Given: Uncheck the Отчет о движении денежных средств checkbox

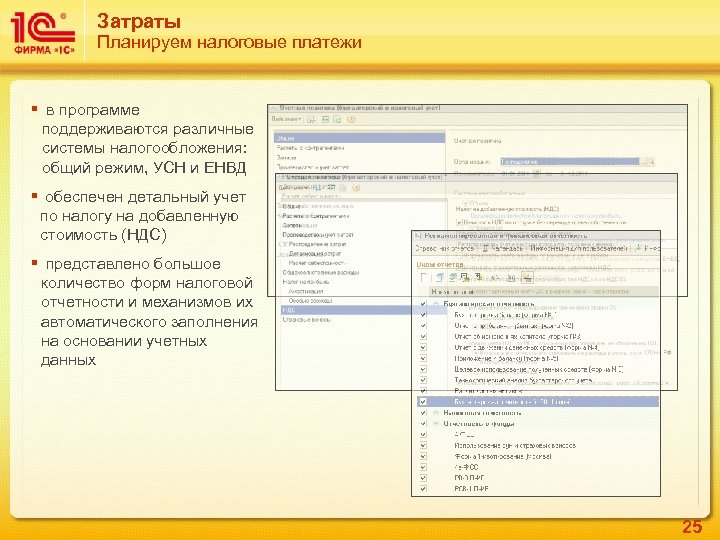Looking at the screenshot, I should 423,348.
